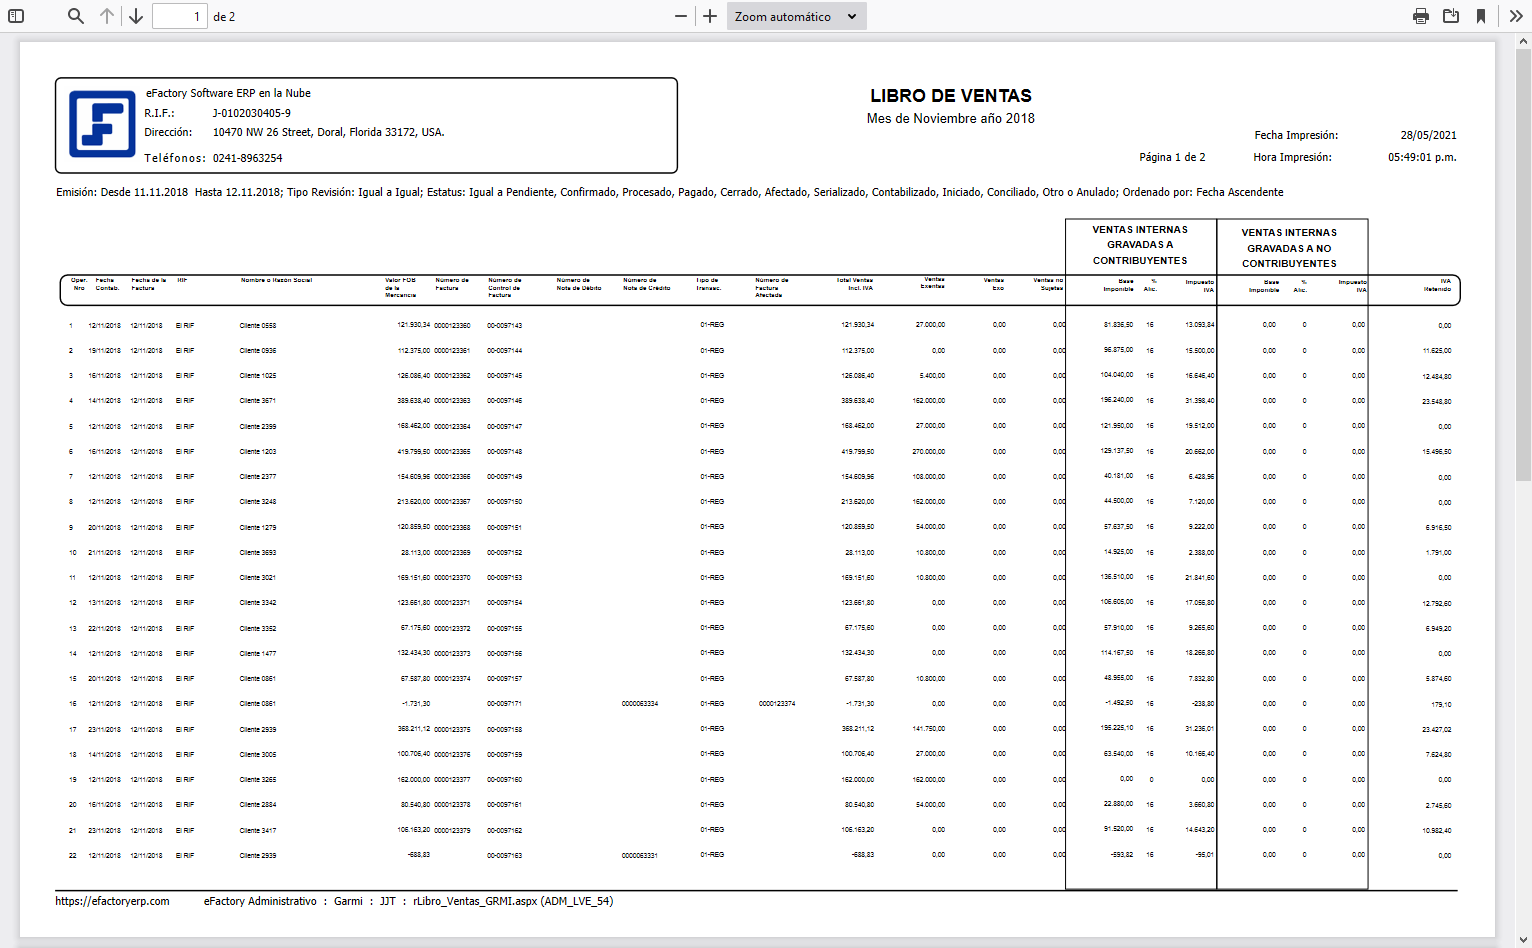Download the PDF file
The height and width of the screenshot is (948, 1532).
[1452, 15]
